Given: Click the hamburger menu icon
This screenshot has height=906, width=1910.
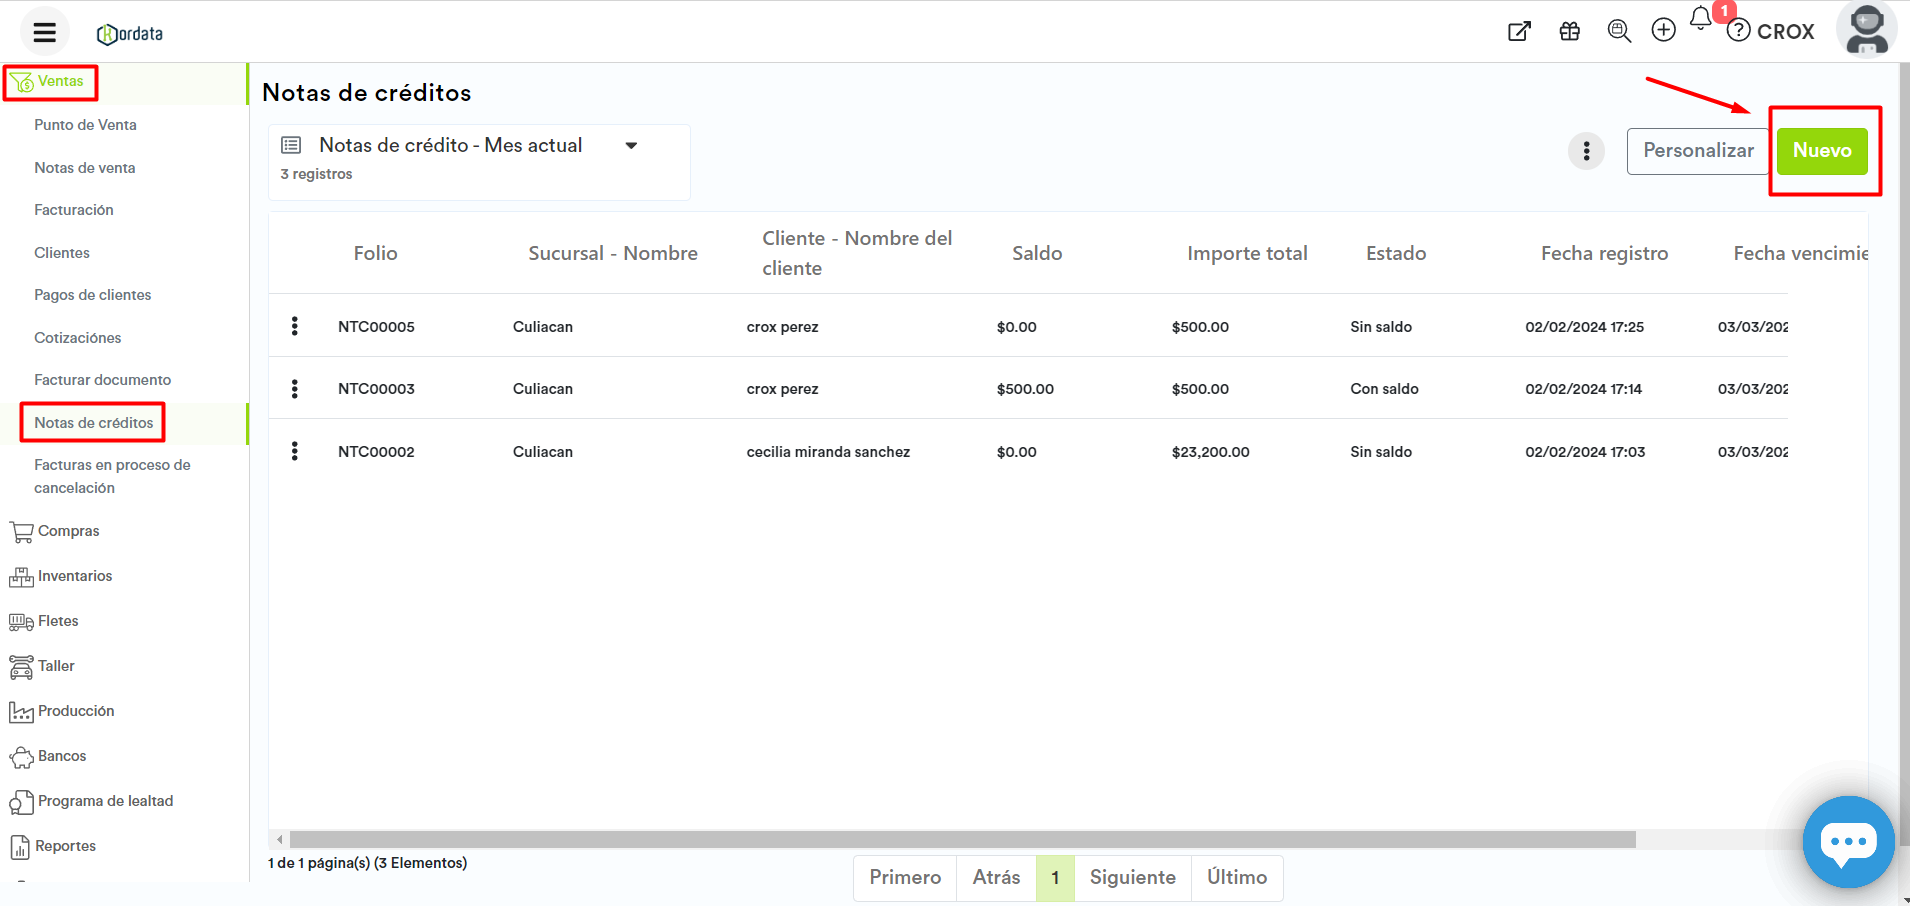Looking at the screenshot, I should [44, 32].
